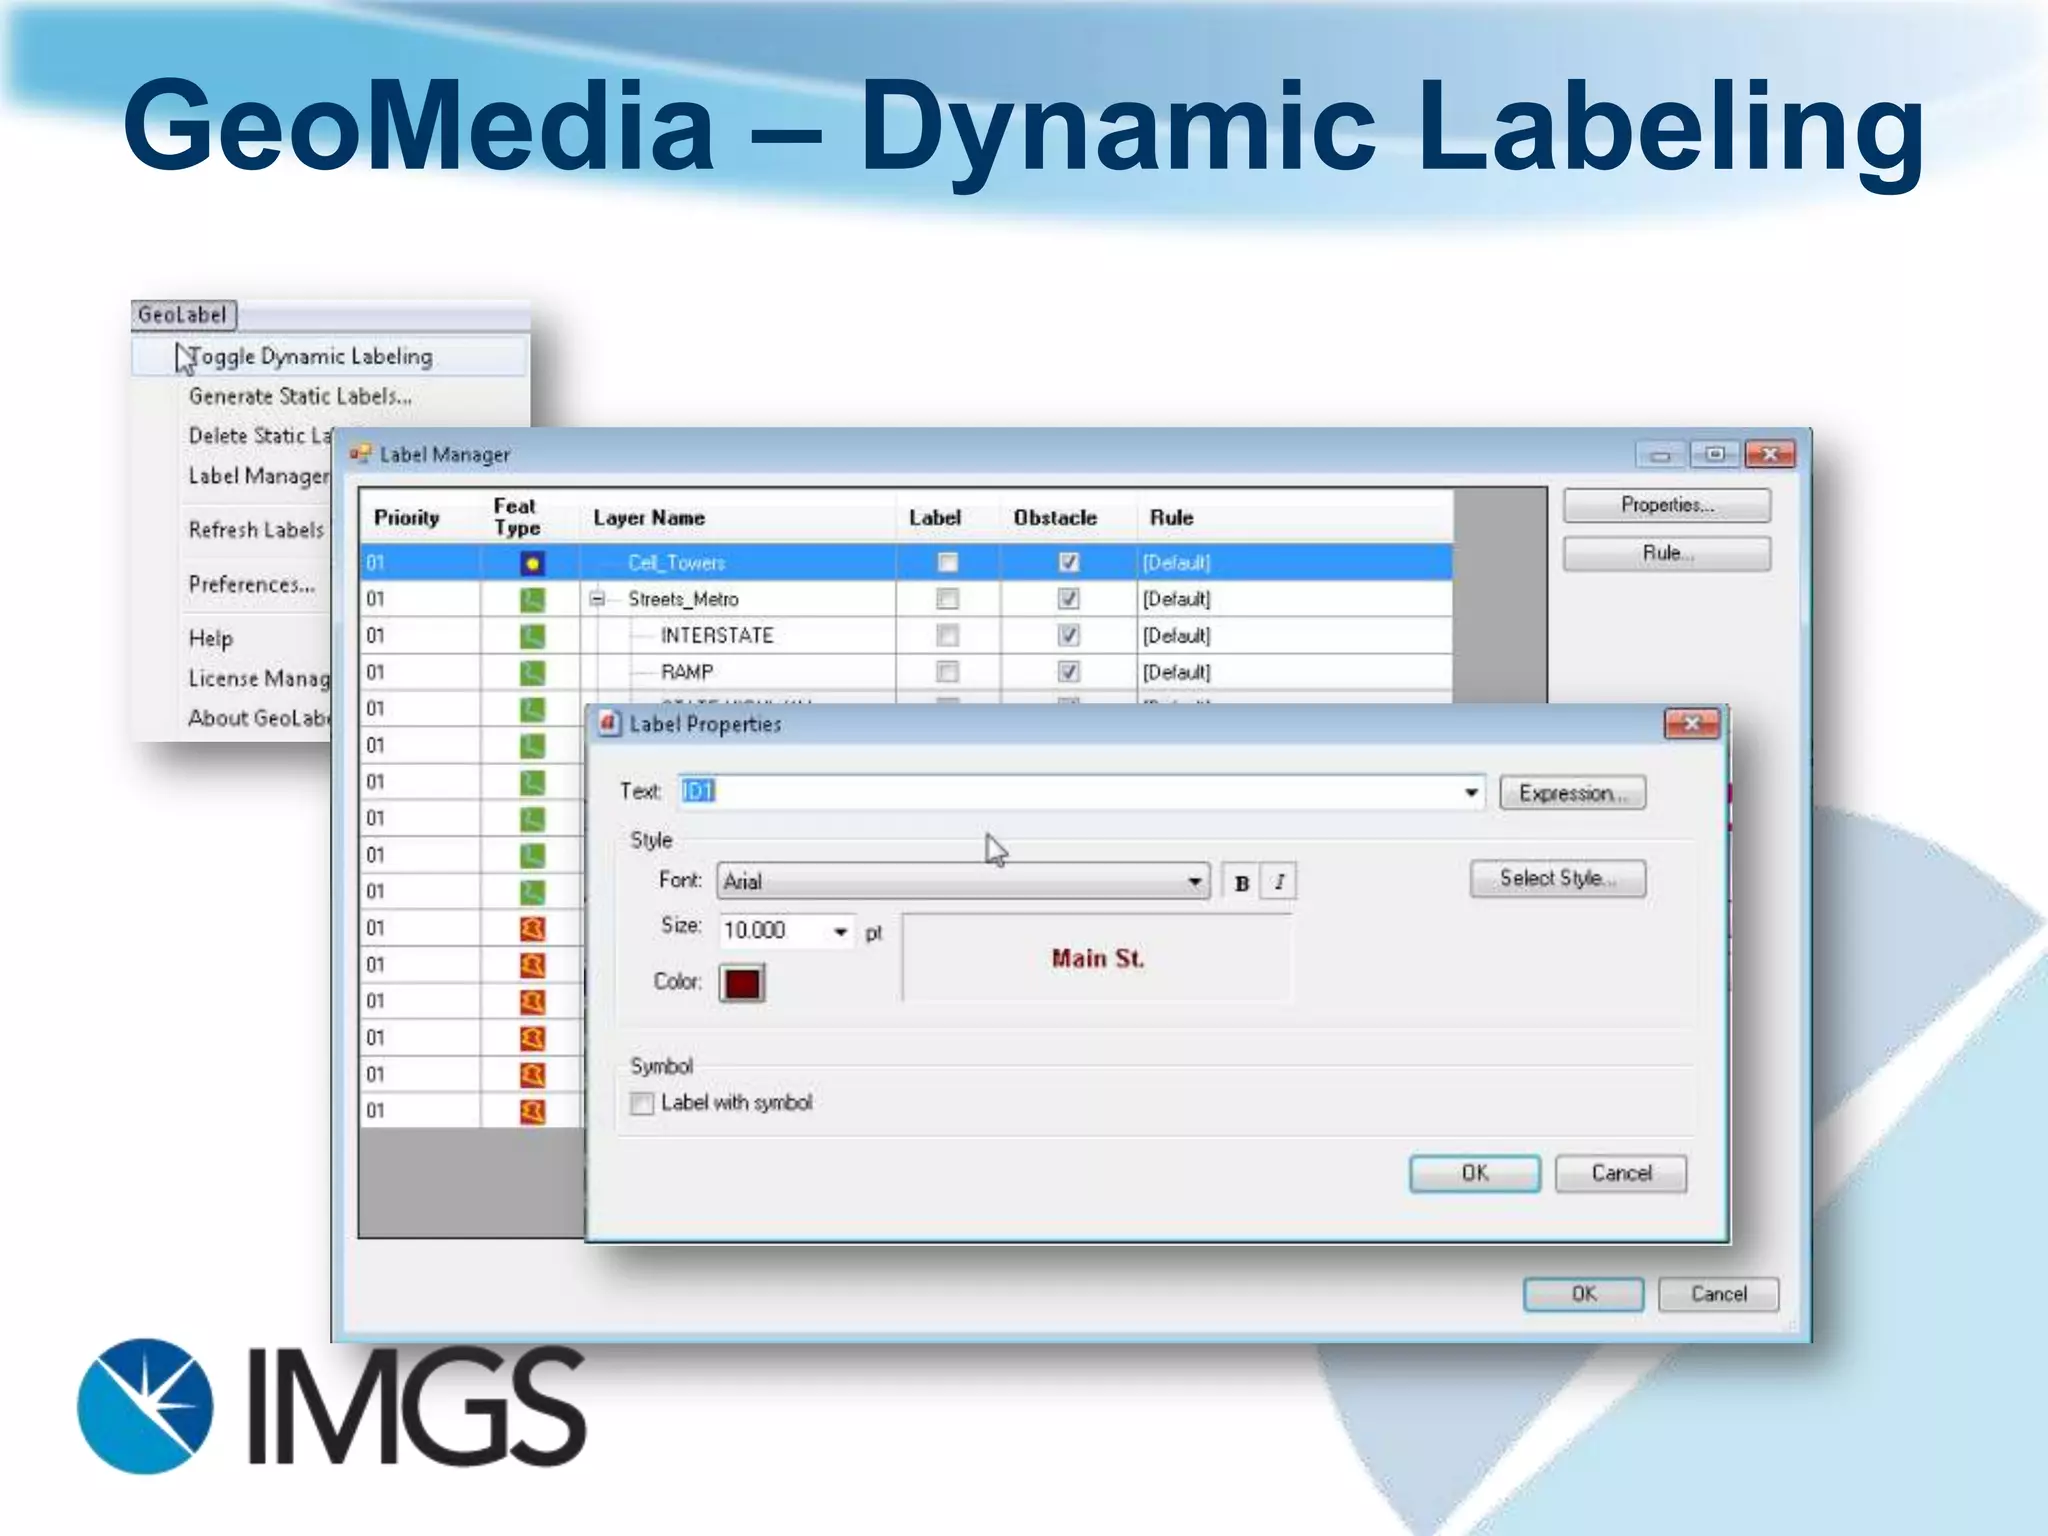Toggle Italic font style
2048x1536 pixels.
pyautogui.click(x=1279, y=882)
